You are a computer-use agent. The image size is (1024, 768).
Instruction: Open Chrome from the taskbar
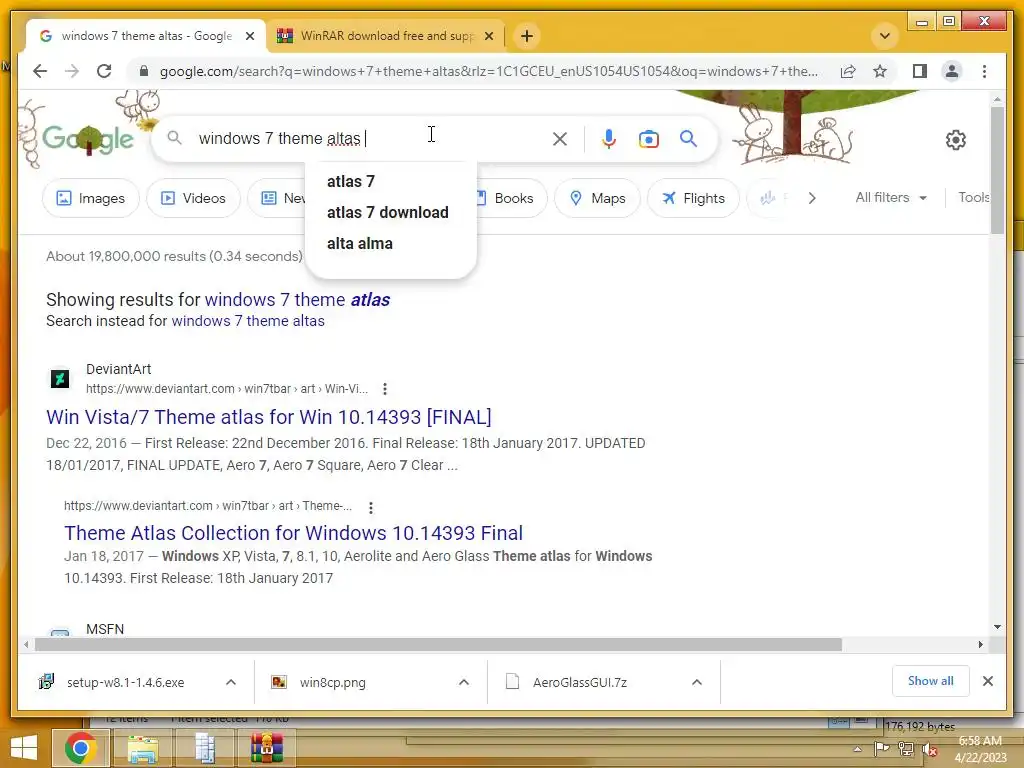click(x=82, y=748)
